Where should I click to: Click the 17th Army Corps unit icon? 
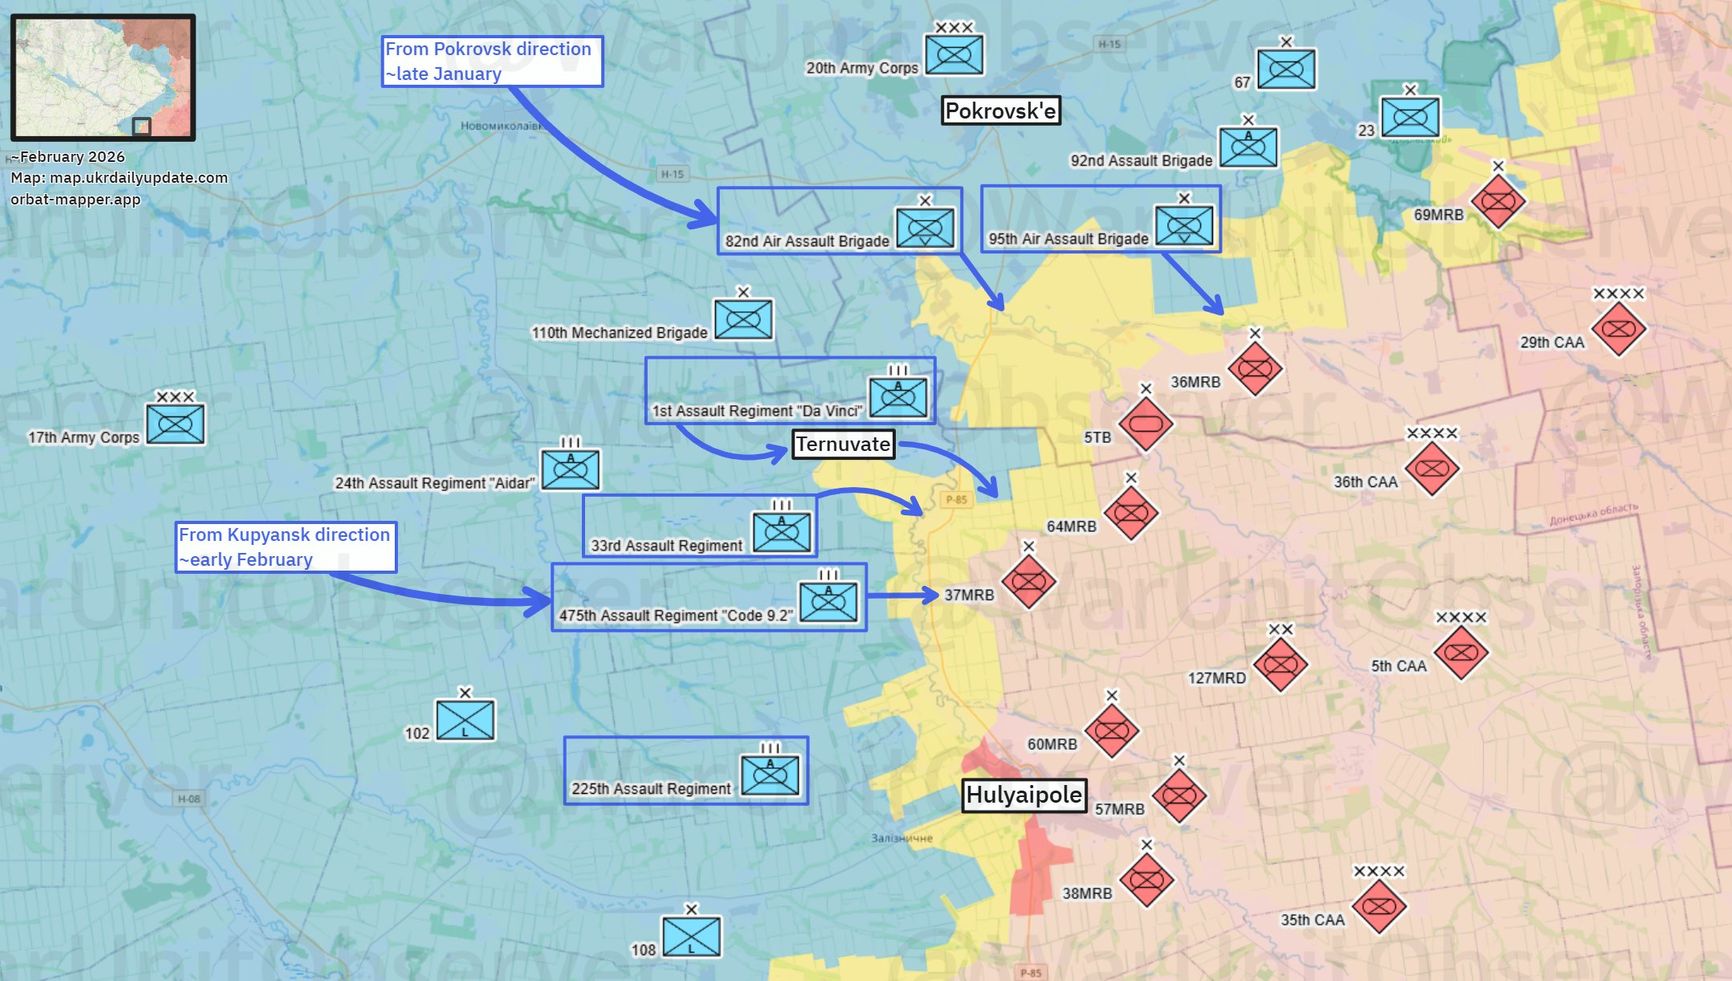coord(175,424)
